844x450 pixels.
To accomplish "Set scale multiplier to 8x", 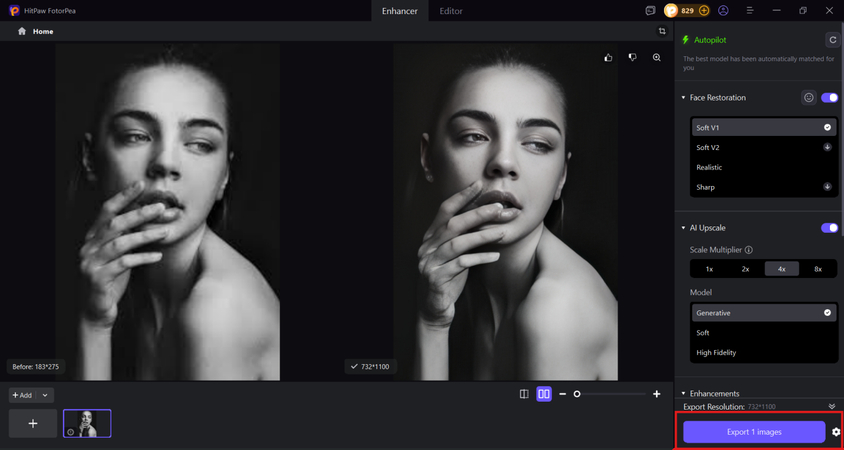I will pos(818,269).
